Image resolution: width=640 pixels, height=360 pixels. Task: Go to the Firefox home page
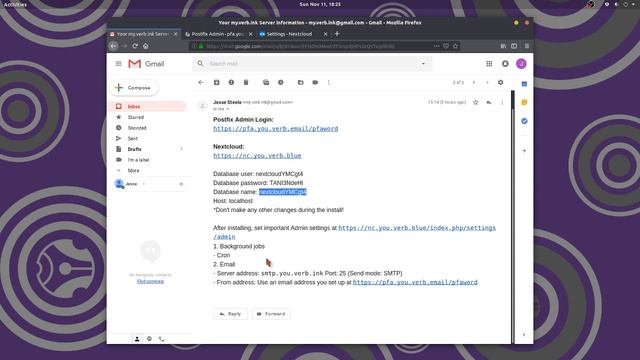click(x=146, y=46)
